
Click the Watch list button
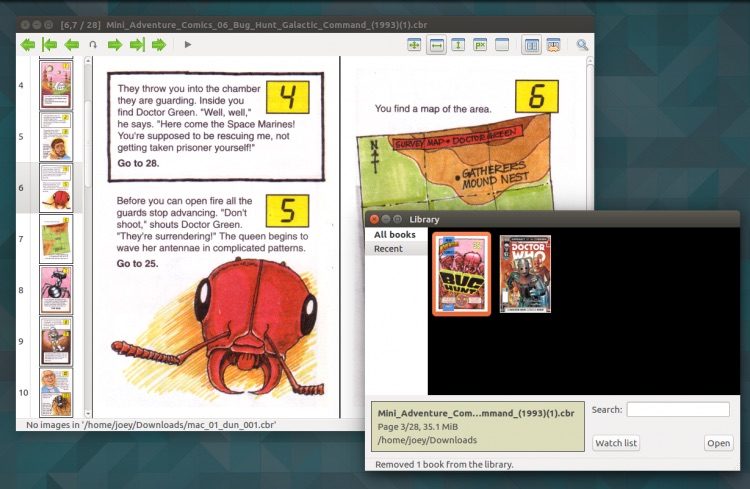coord(616,443)
